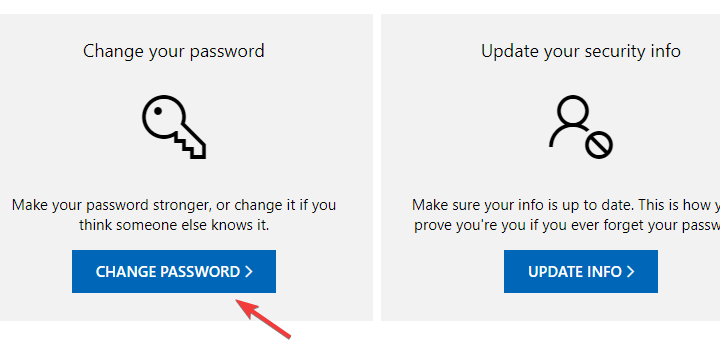Click the UPDATE INFO button
The width and height of the screenshot is (720, 360).
[x=581, y=271]
